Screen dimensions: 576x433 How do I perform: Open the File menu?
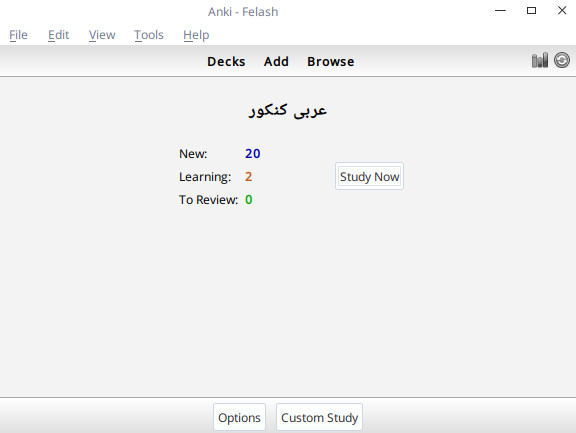pos(18,35)
